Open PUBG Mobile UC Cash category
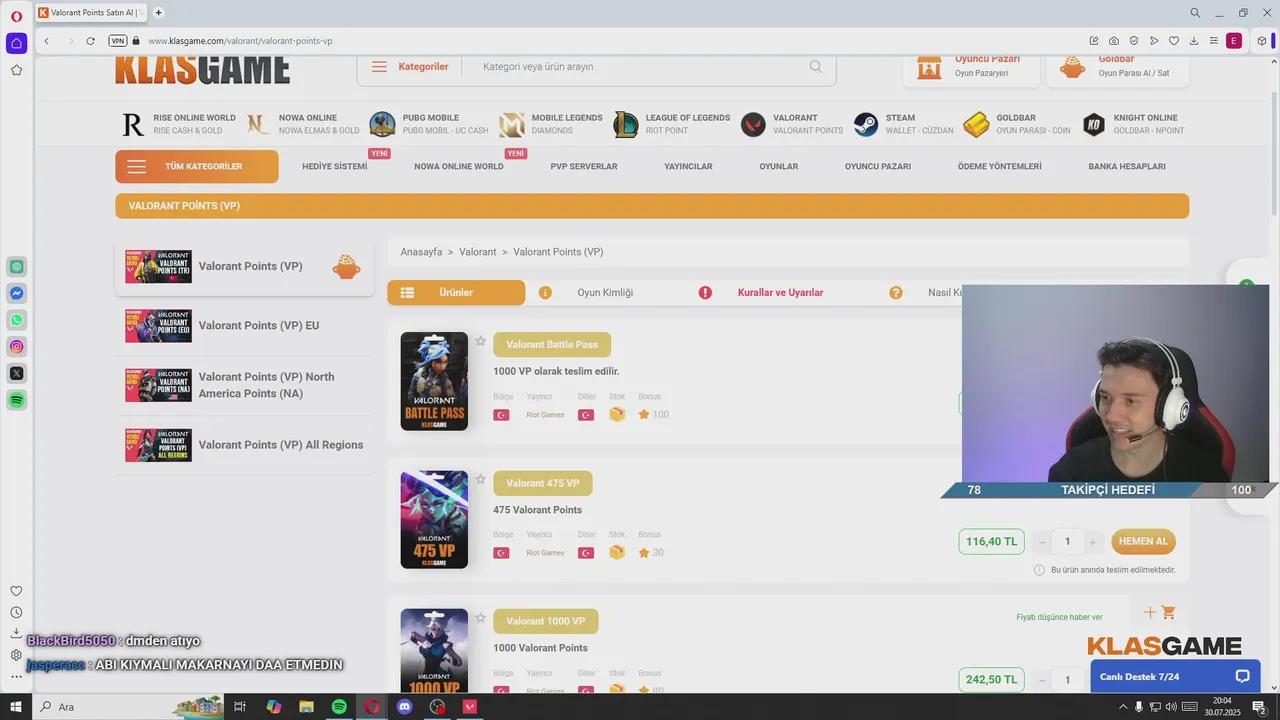The height and width of the screenshot is (720, 1280). 429,124
